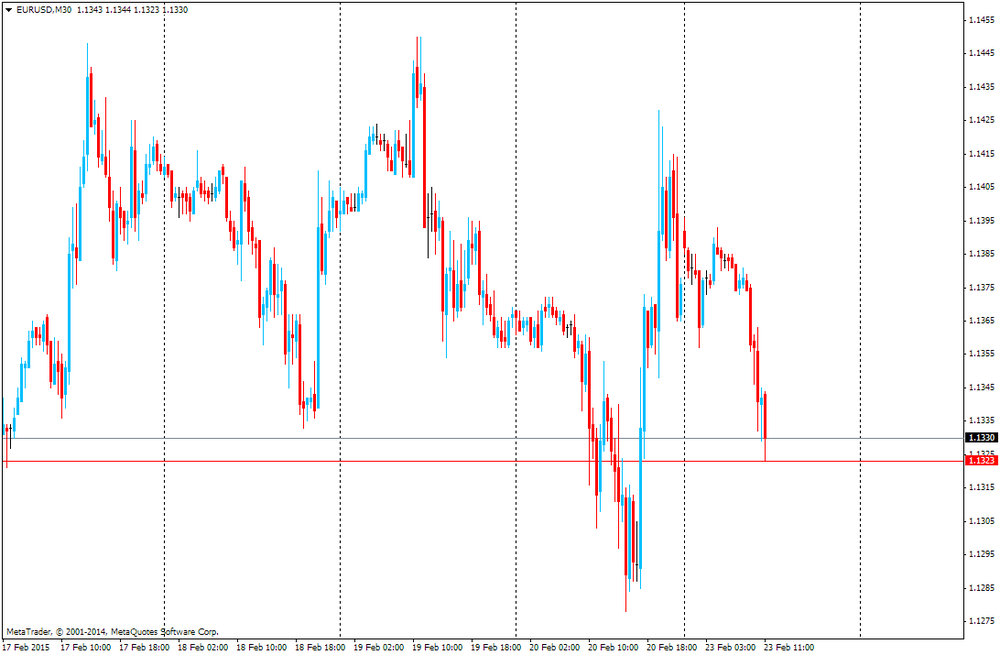The image size is (1000, 655).
Task: Click the 17 Feb 18:00 time label
Action: [144, 647]
